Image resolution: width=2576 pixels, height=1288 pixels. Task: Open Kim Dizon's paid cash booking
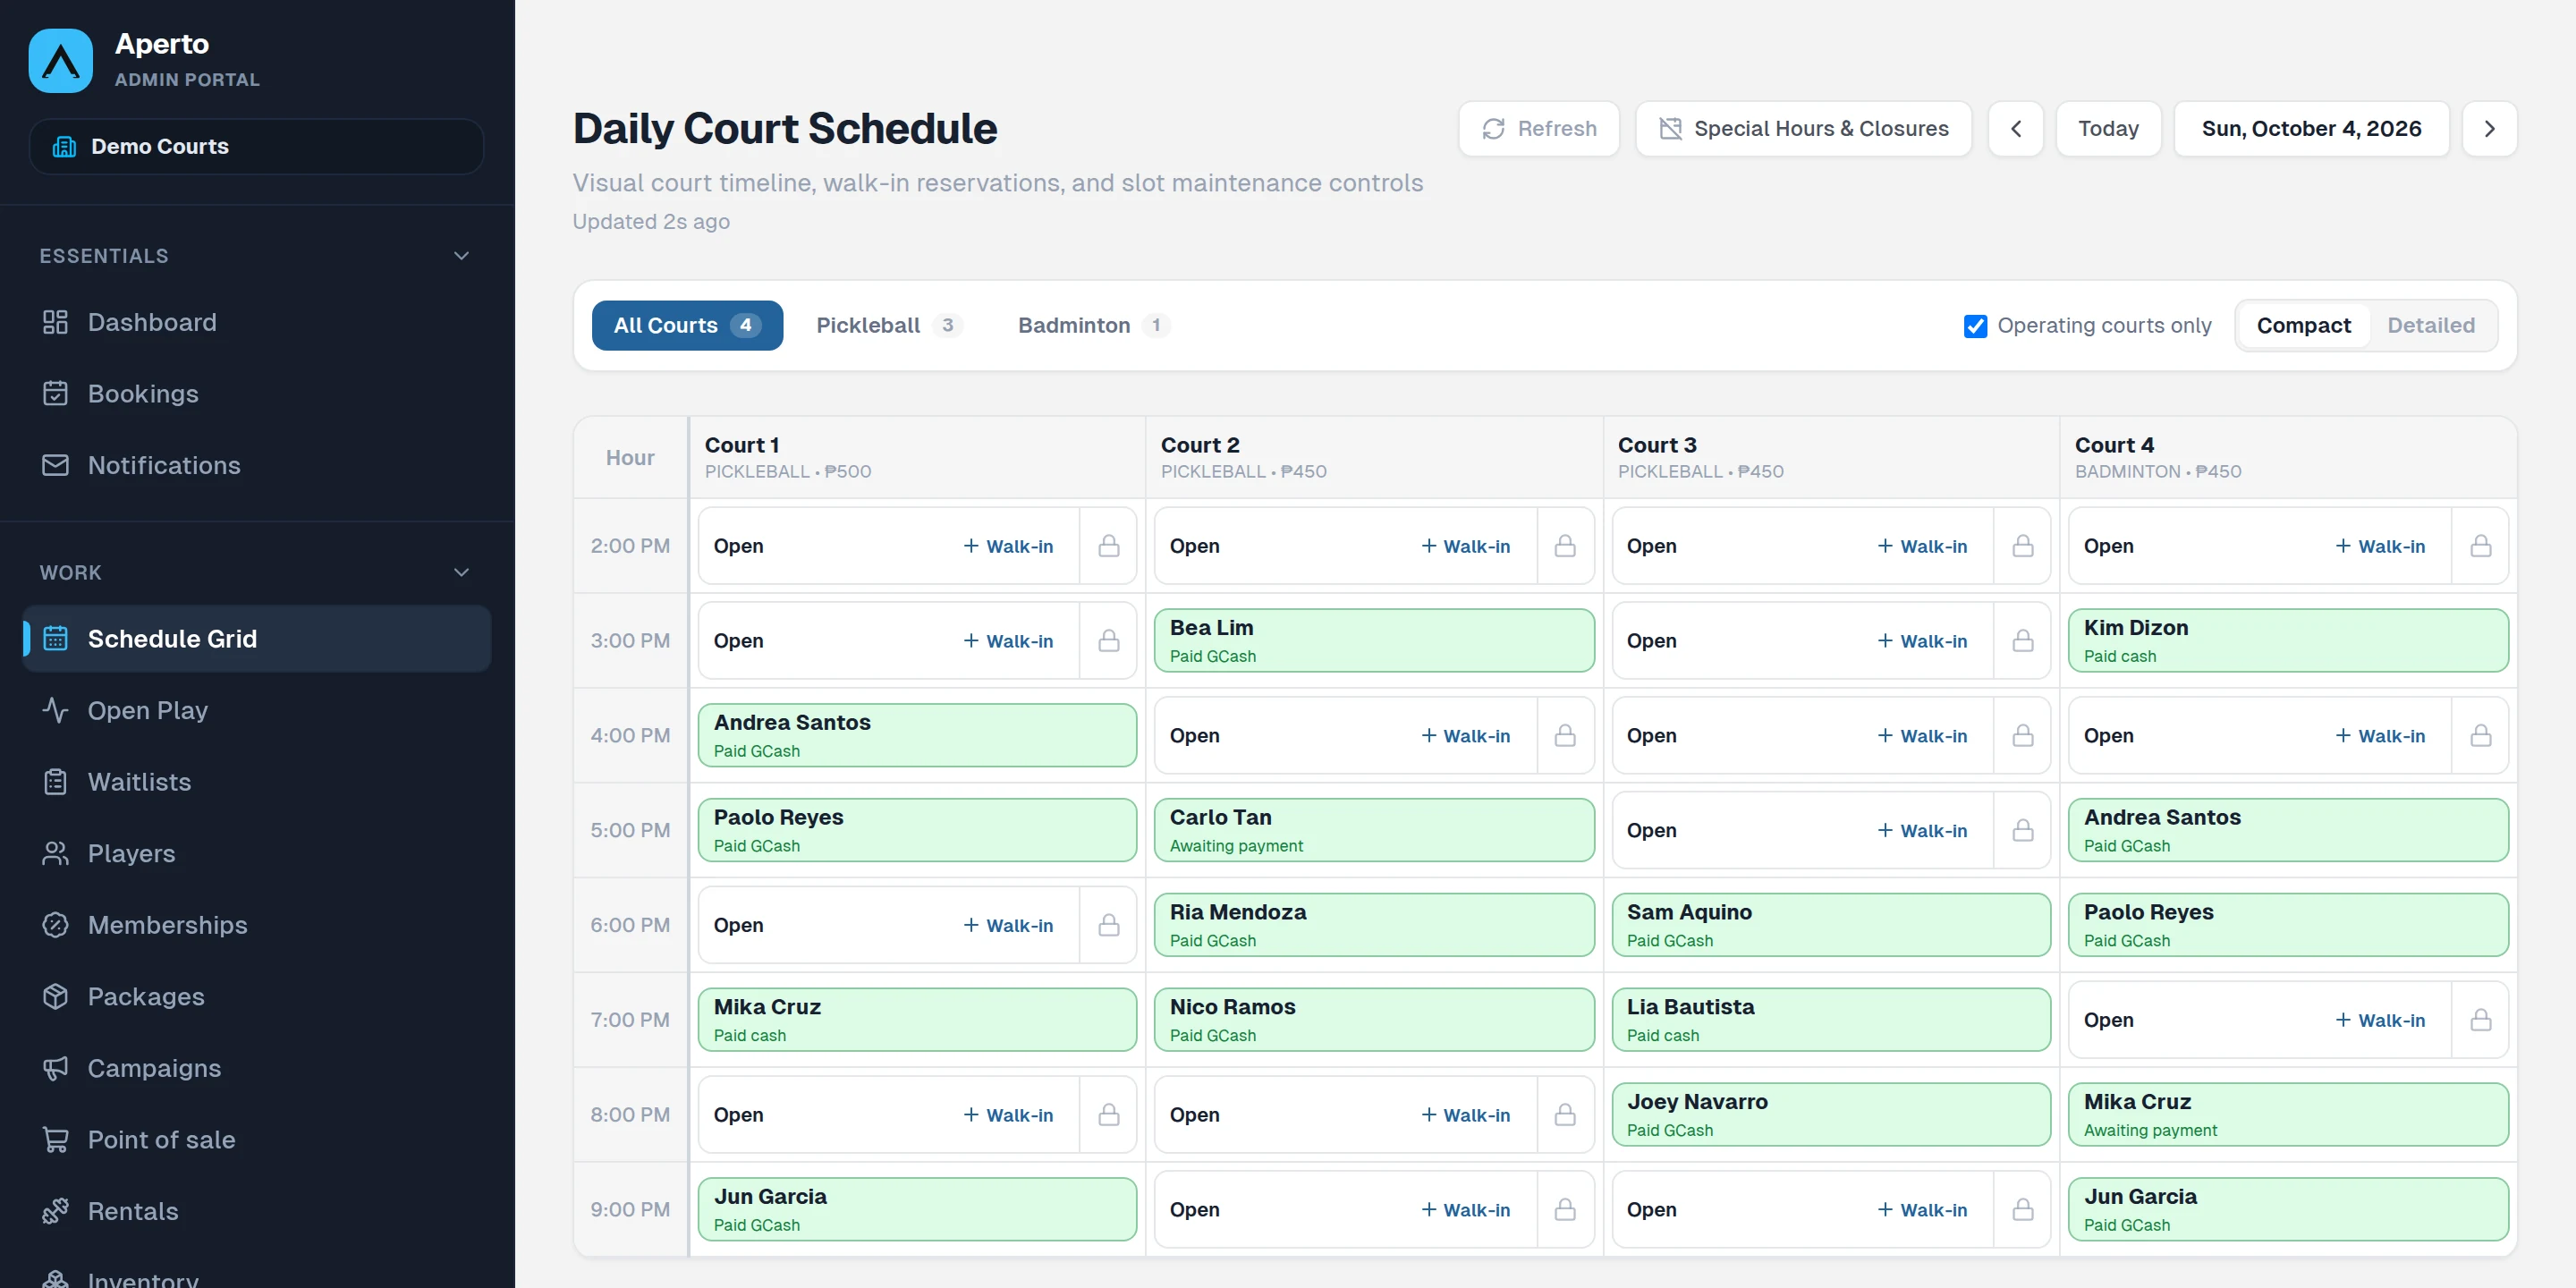click(2288, 641)
